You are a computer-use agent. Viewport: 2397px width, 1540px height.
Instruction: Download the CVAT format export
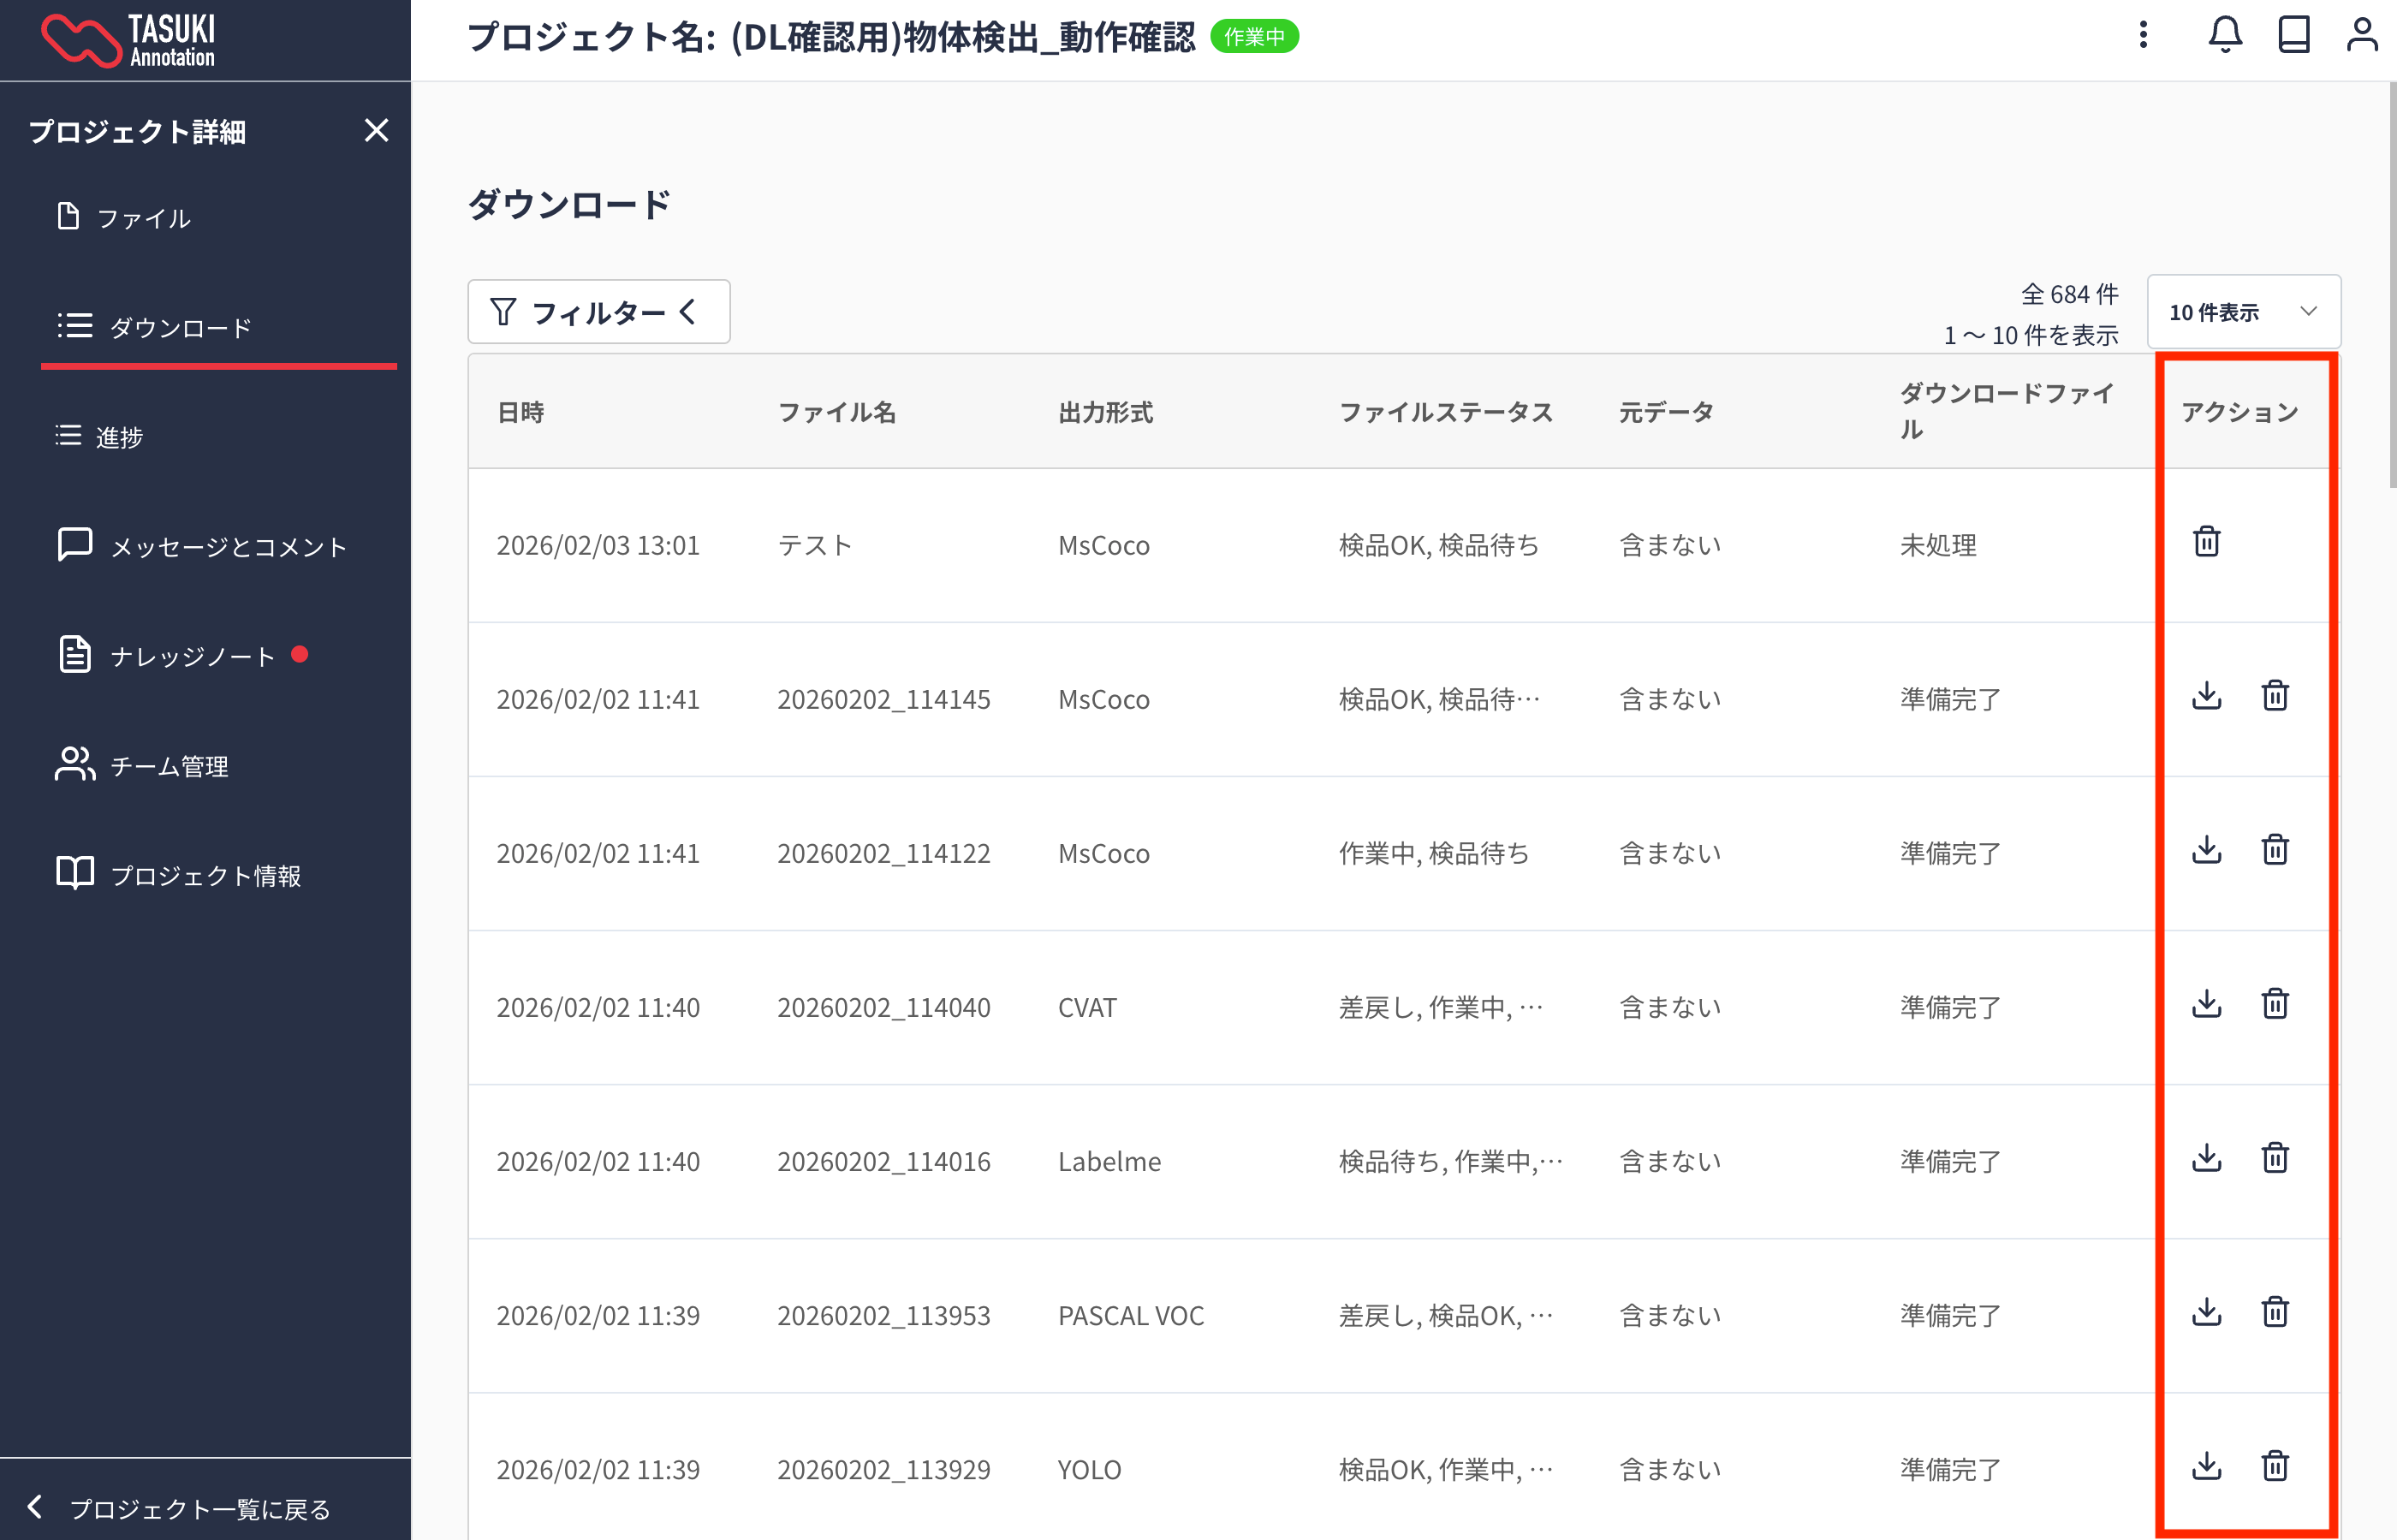[2206, 1004]
